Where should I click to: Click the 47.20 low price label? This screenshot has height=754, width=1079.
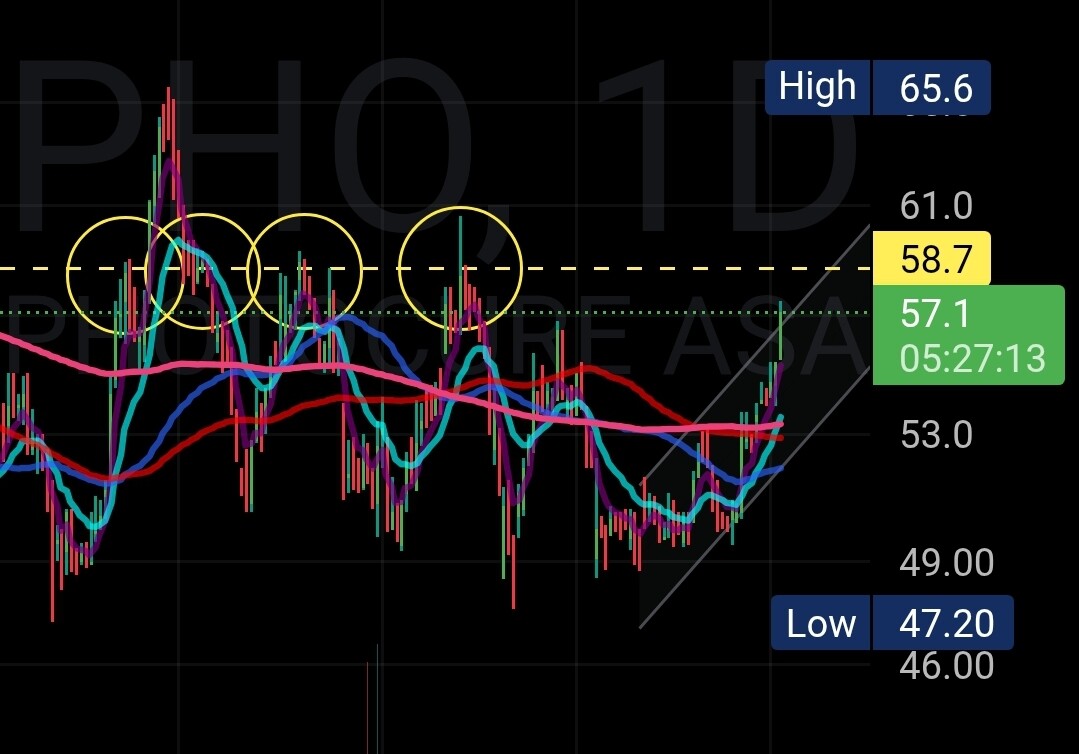tap(943, 623)
